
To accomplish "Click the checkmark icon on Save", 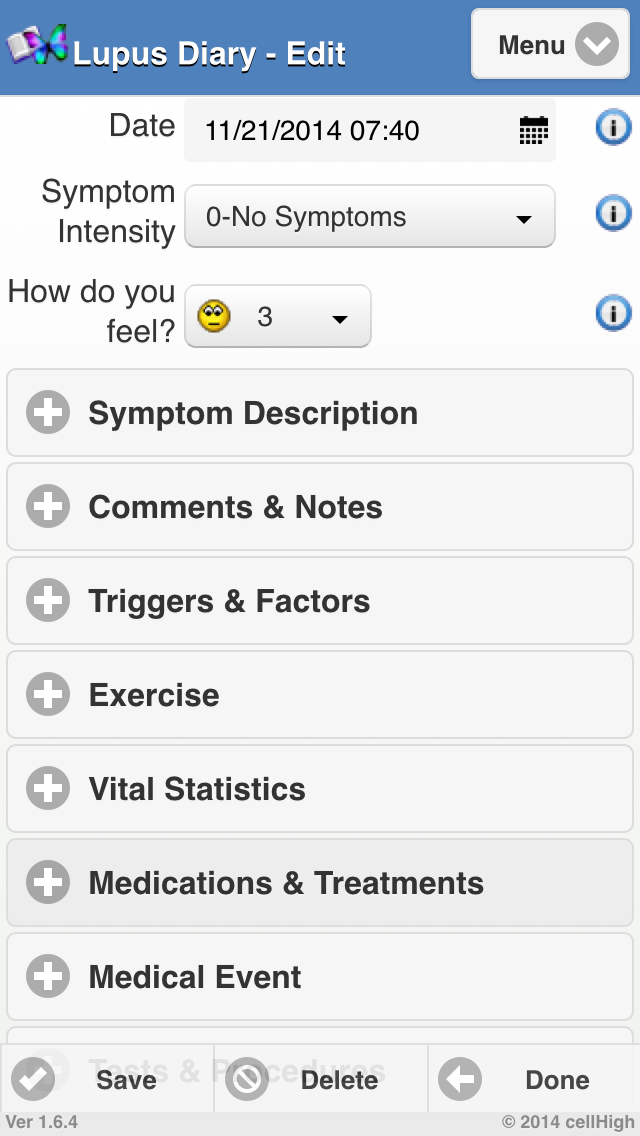I will pos(33,1079).
